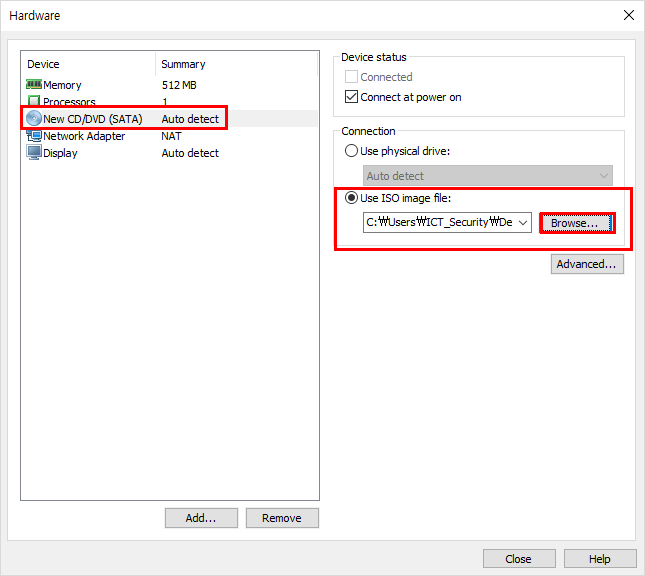Open Advanced CD/DVD settings
This screenshot has height=576, width=645.
pyautogui.click(x=587, y=264)
